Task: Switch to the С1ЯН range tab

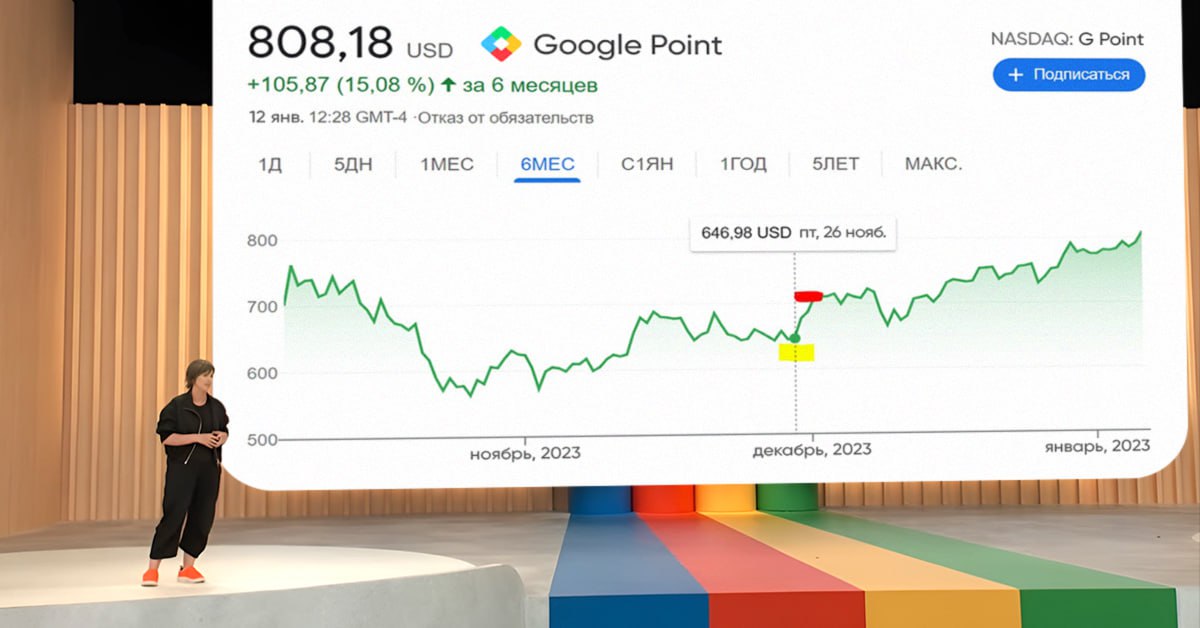Action: click(x=648, y=164)
